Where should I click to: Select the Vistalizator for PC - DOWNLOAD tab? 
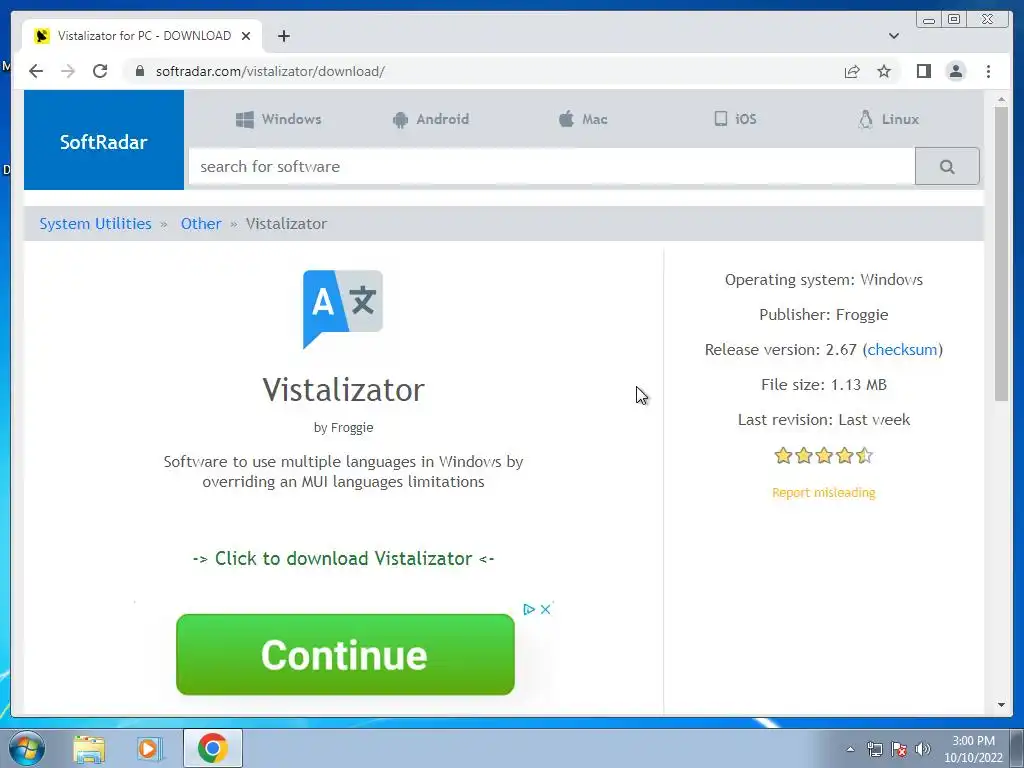click(x=142, y=36)
